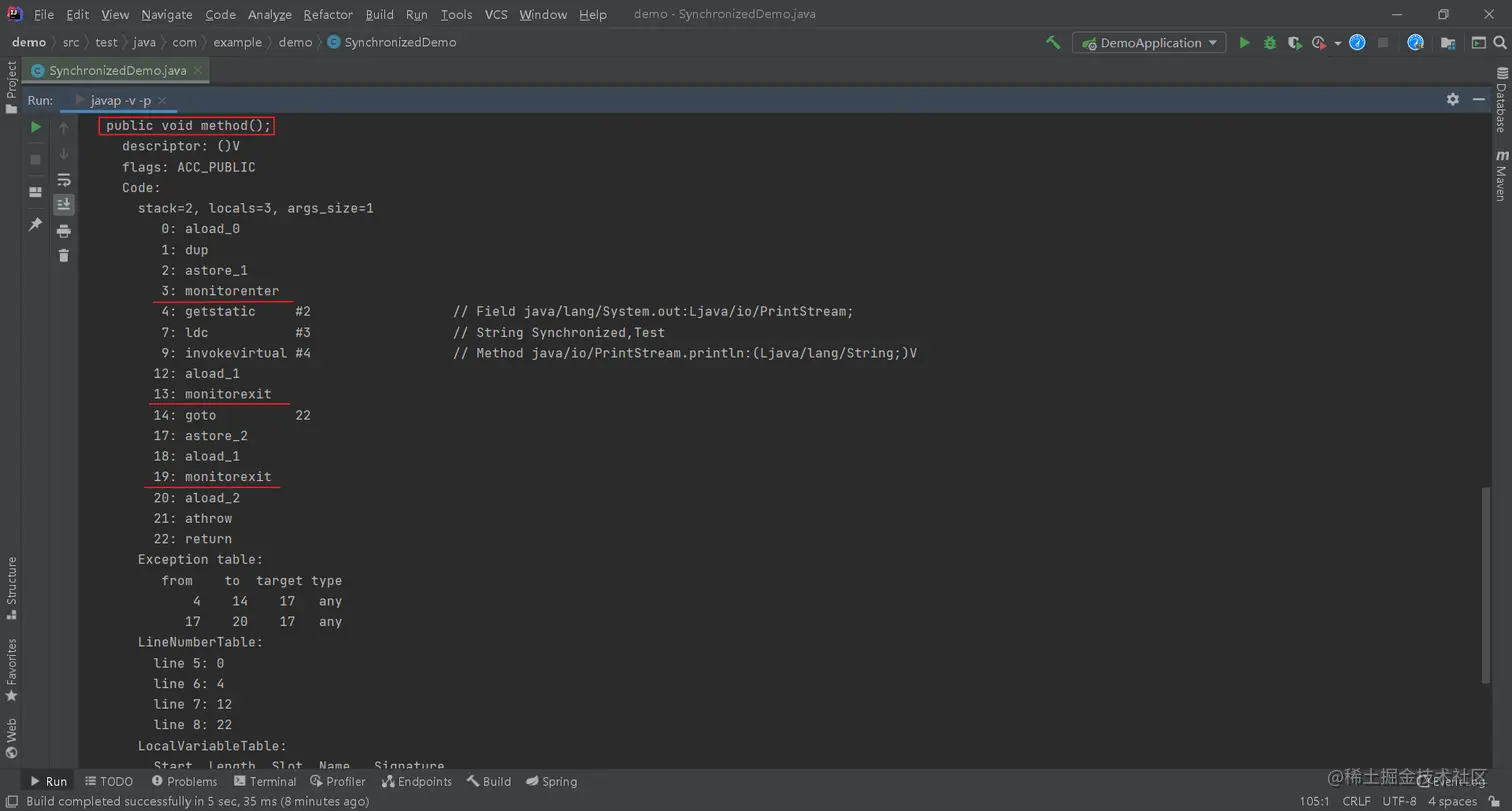Open the Problems tool window
Screen dimensions: 1512x811
tap(184, 781)
